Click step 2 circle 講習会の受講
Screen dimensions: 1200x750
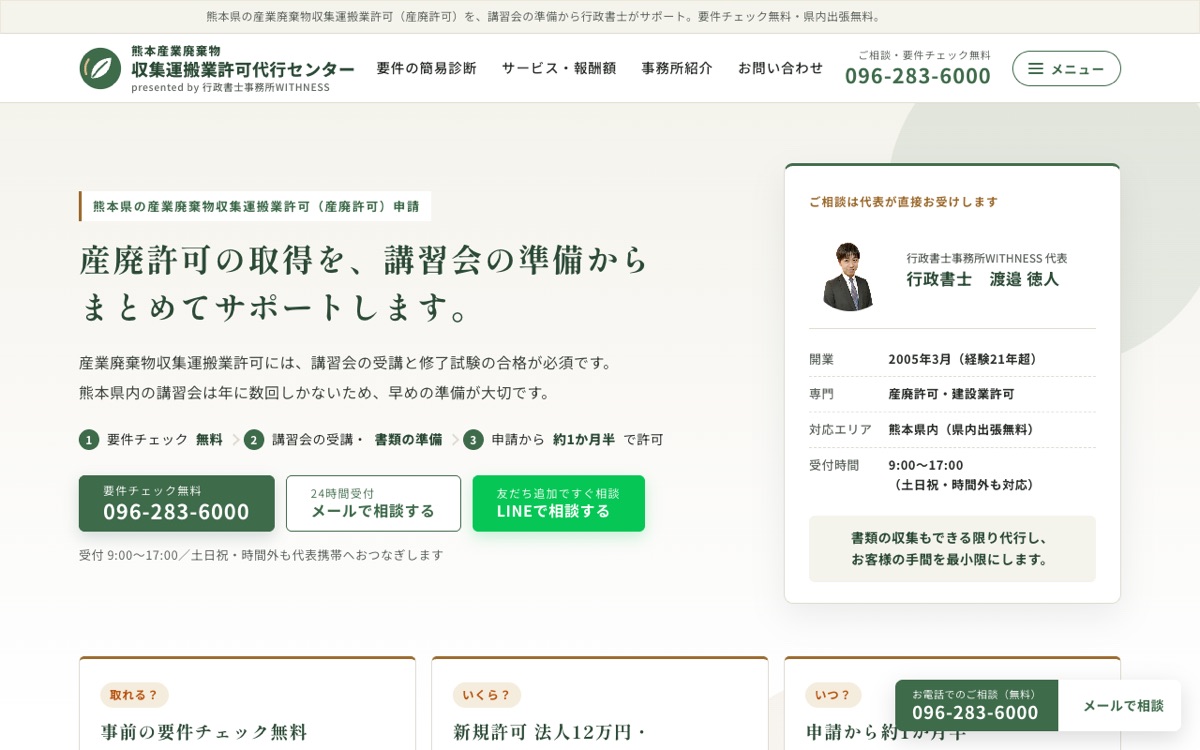254,439
